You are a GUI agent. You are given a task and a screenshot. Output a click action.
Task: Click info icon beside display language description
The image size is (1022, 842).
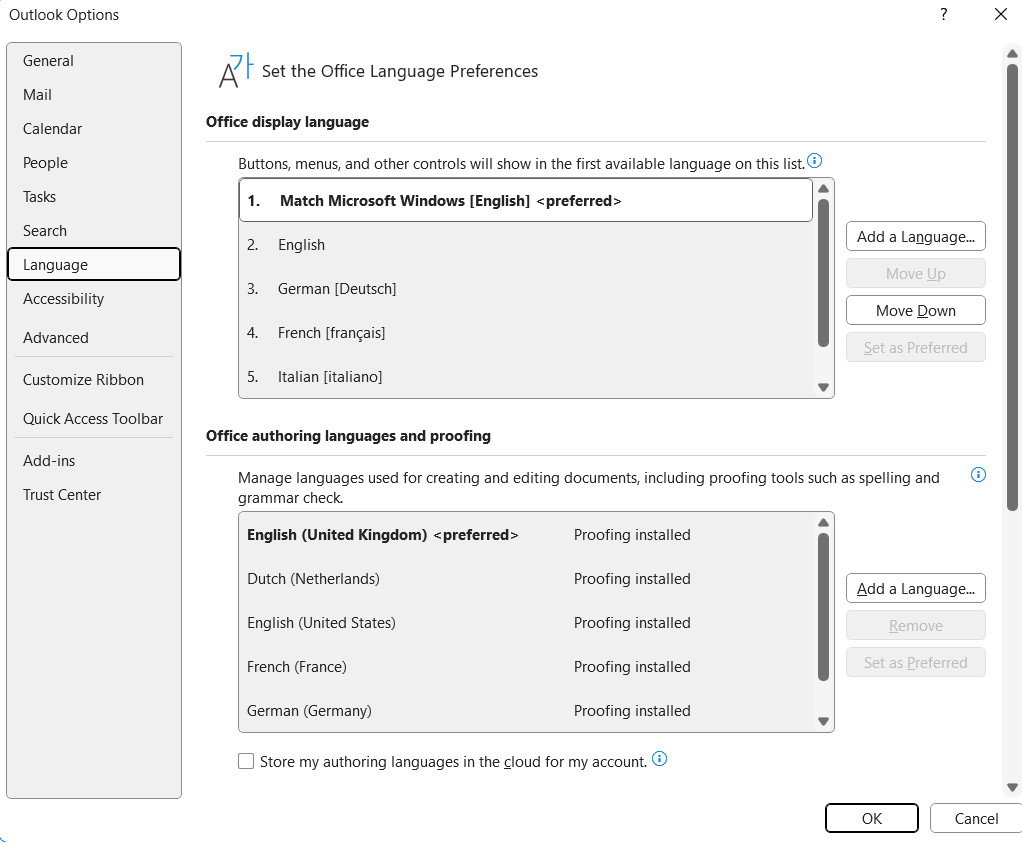pyautogui.click(x=814, y=160)
